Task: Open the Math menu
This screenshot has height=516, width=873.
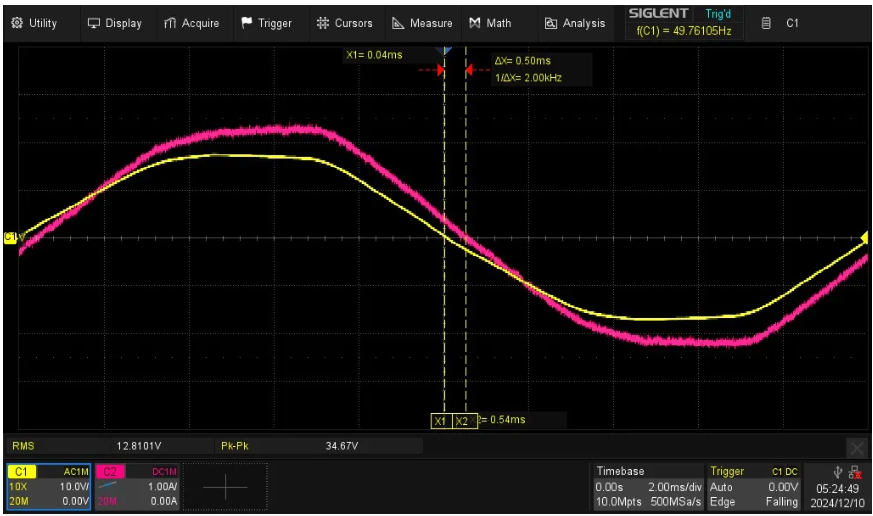Action: [x=491, y=23]
